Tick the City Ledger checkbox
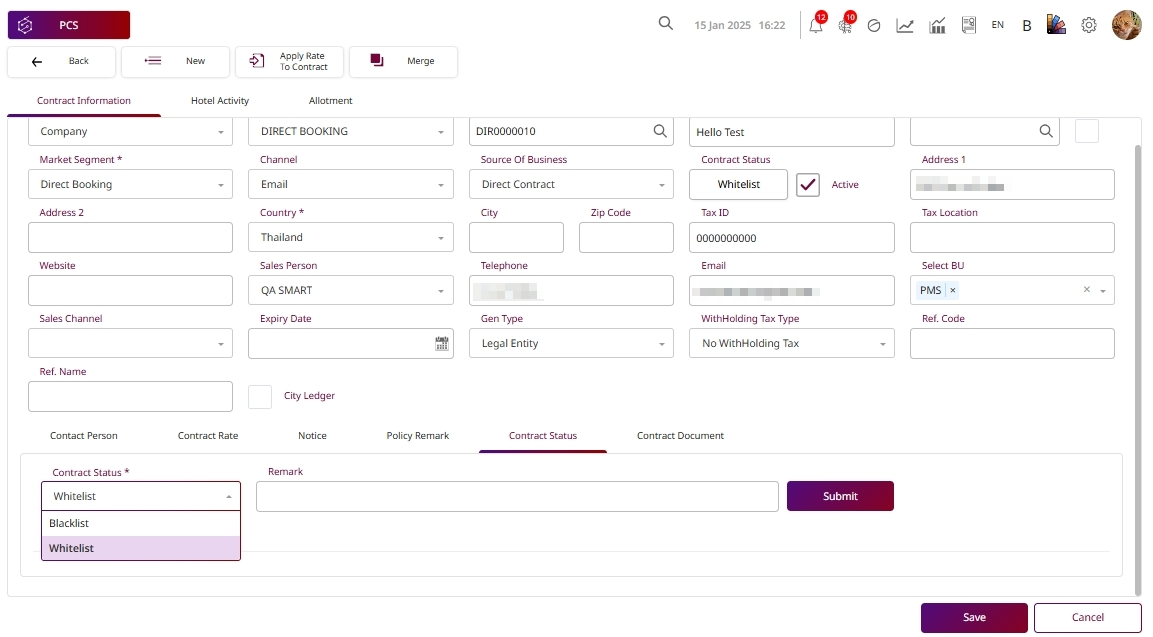 tap(260, 396)
